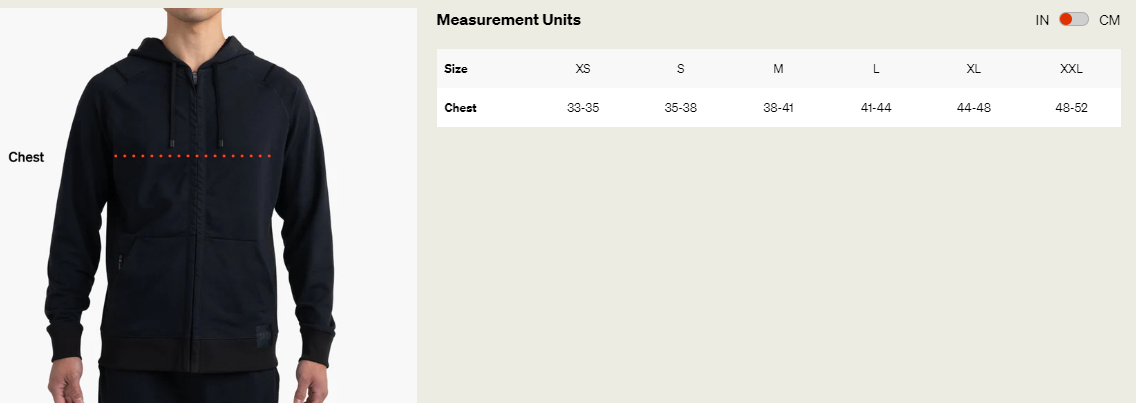Select the XXL size column header
This screenshot has height=403, width=1136.
click(1071, 69)
